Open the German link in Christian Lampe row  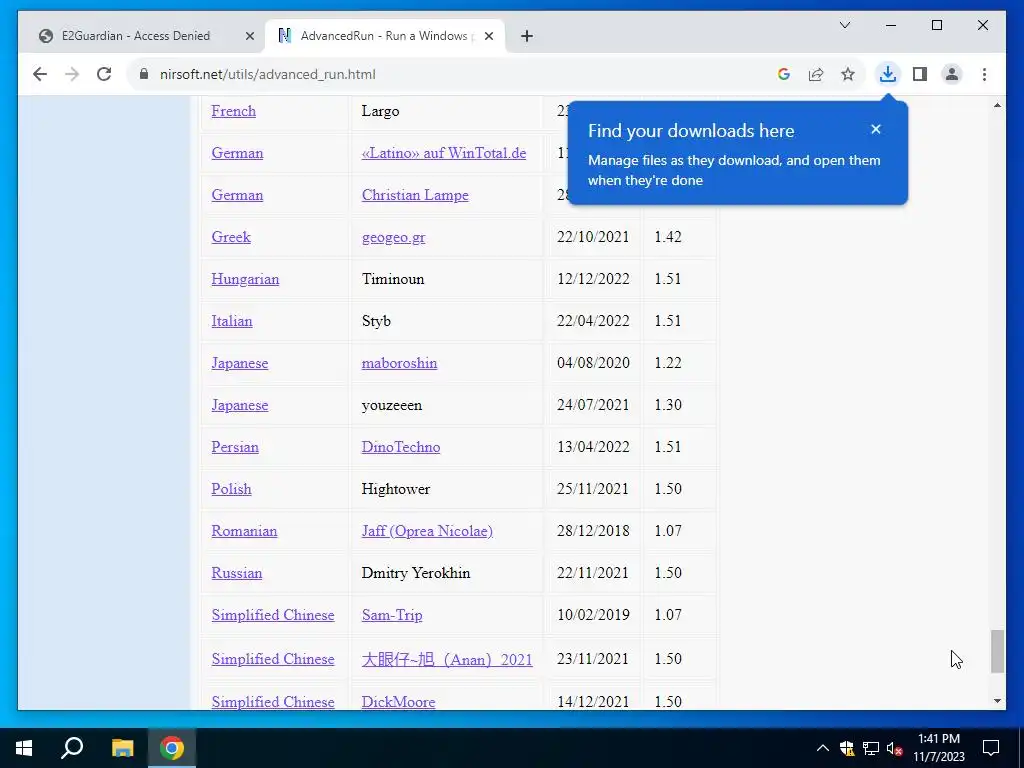tap(237, 195)
